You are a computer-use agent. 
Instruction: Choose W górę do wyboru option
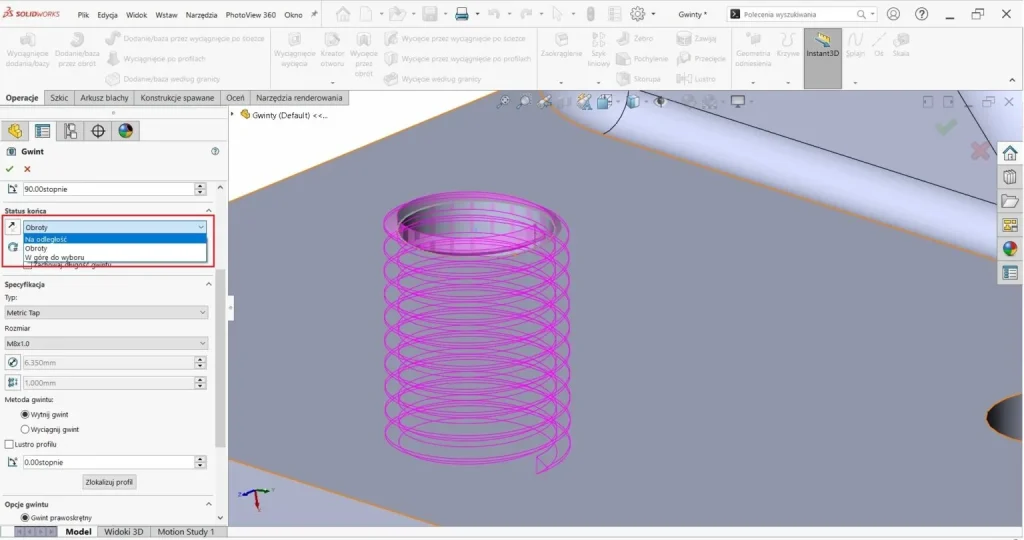115,257
